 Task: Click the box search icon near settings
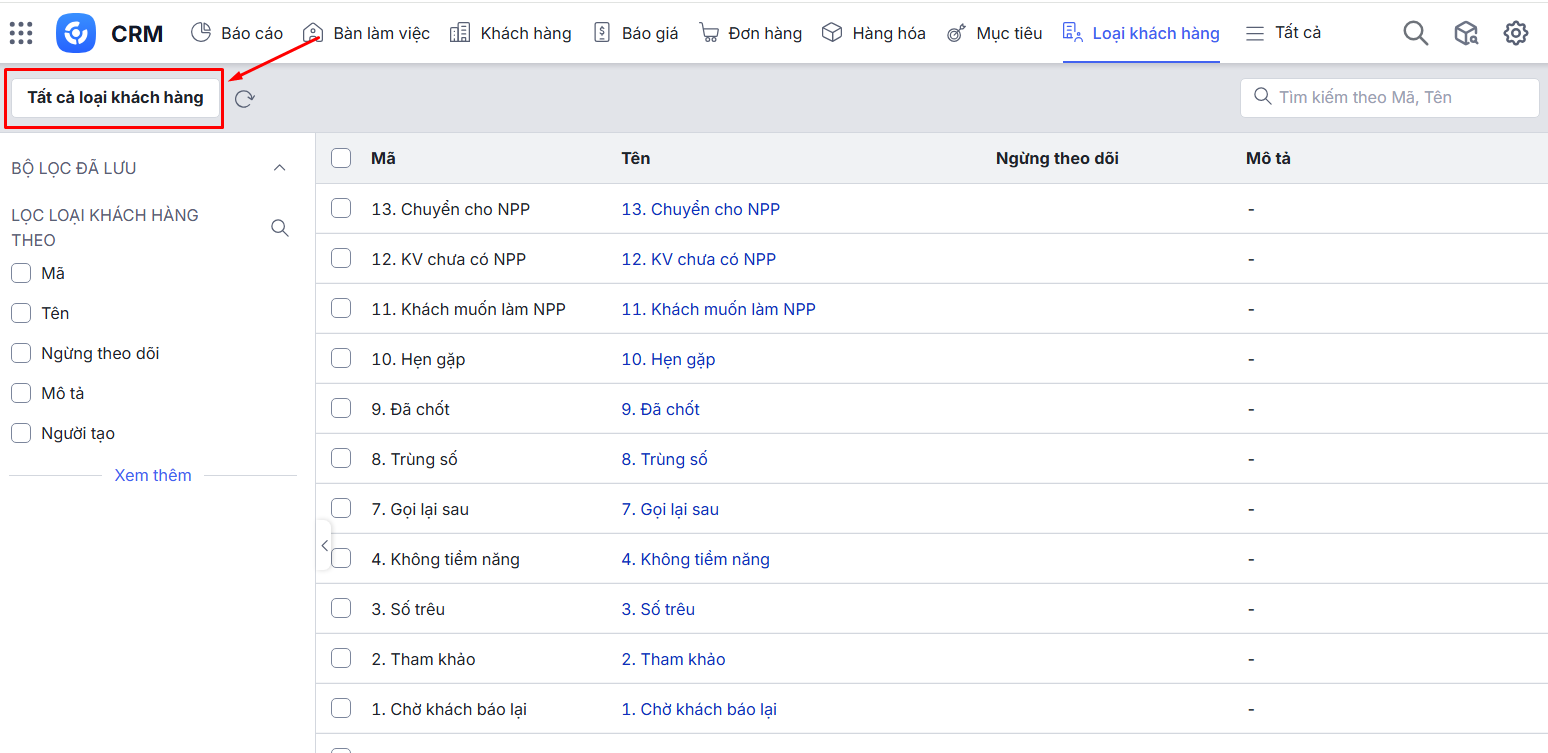[1465, 33]
